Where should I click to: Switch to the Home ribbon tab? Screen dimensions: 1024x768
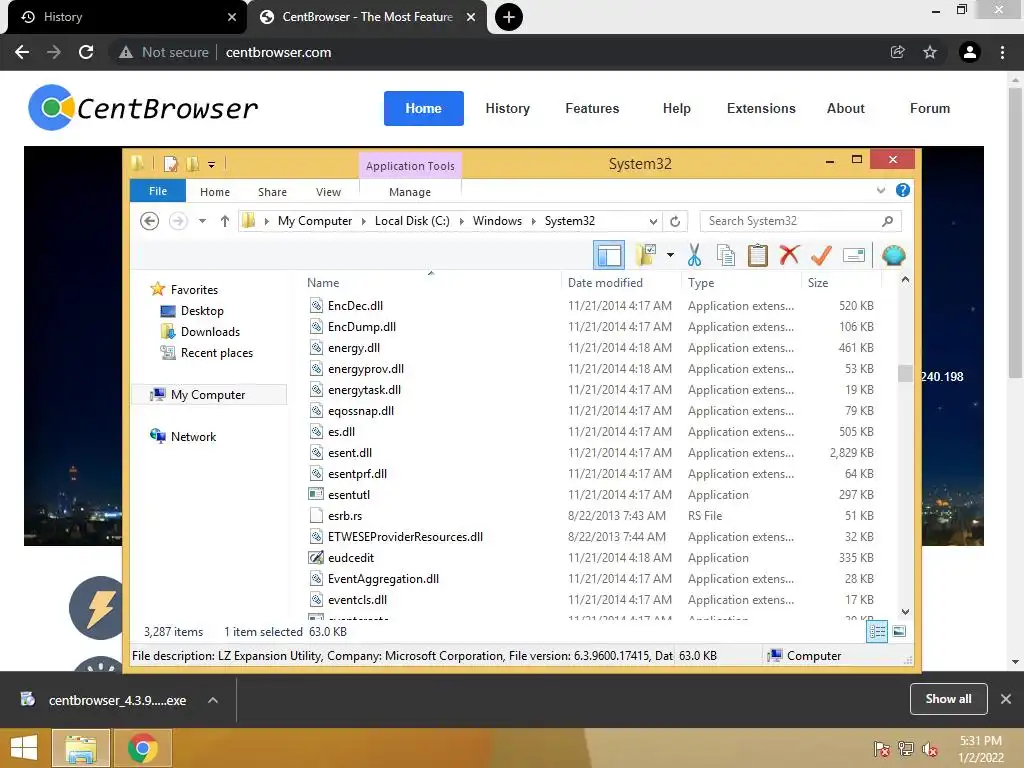click(x=215, y=192)
